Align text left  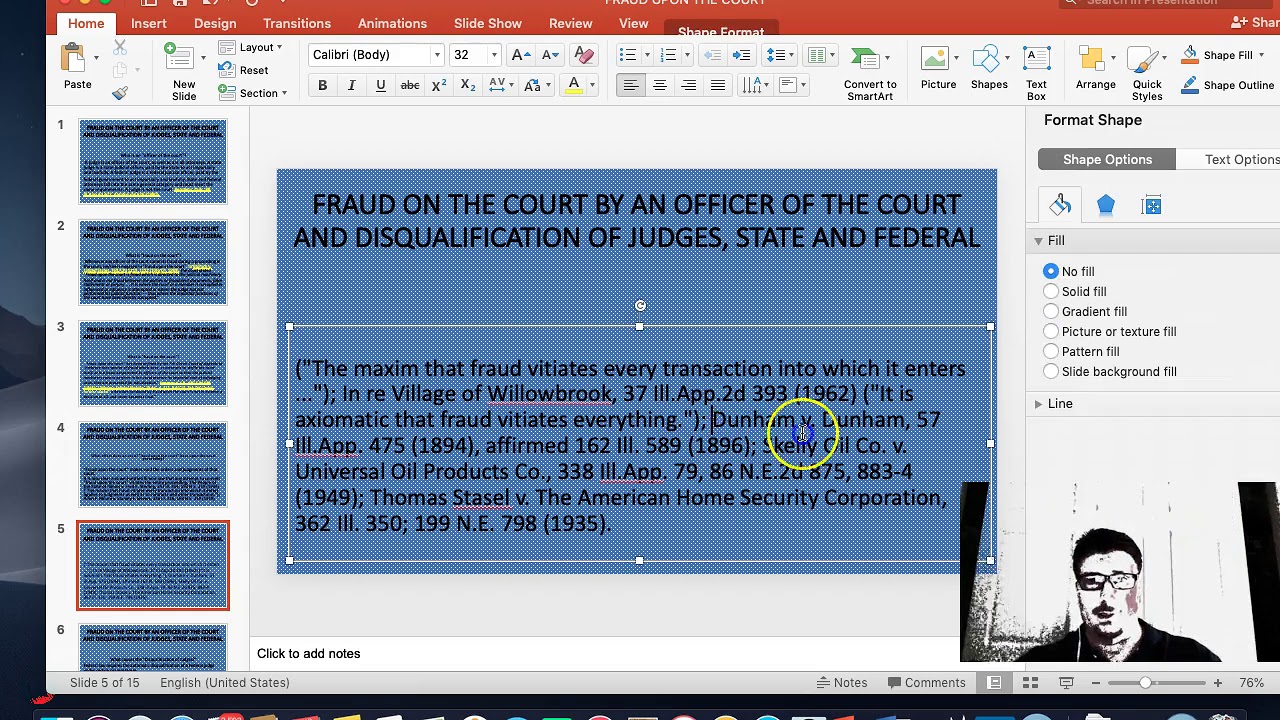[x=631, y=86]
